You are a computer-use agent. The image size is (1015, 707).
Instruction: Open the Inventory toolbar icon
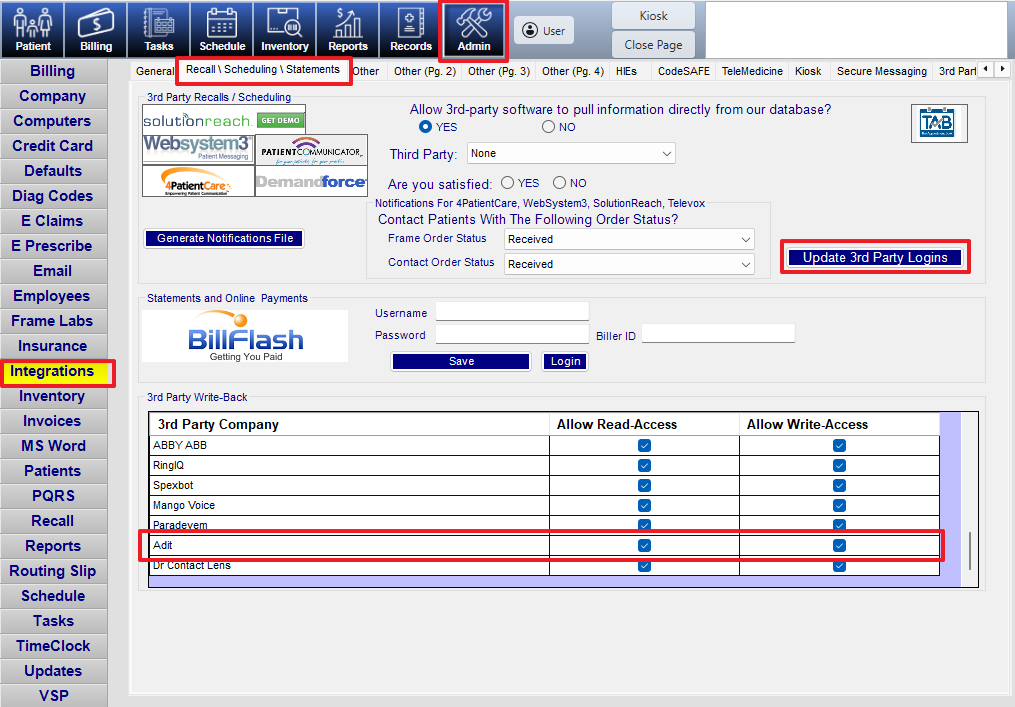point(284,29)
